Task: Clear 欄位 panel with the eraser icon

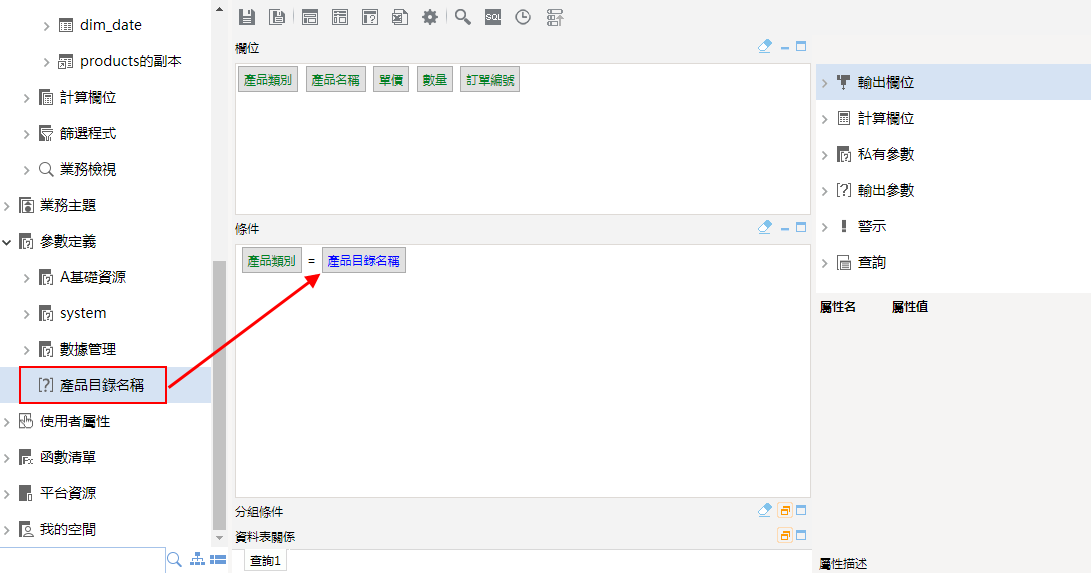Action: pyautogui.click(x=765, y=46)
